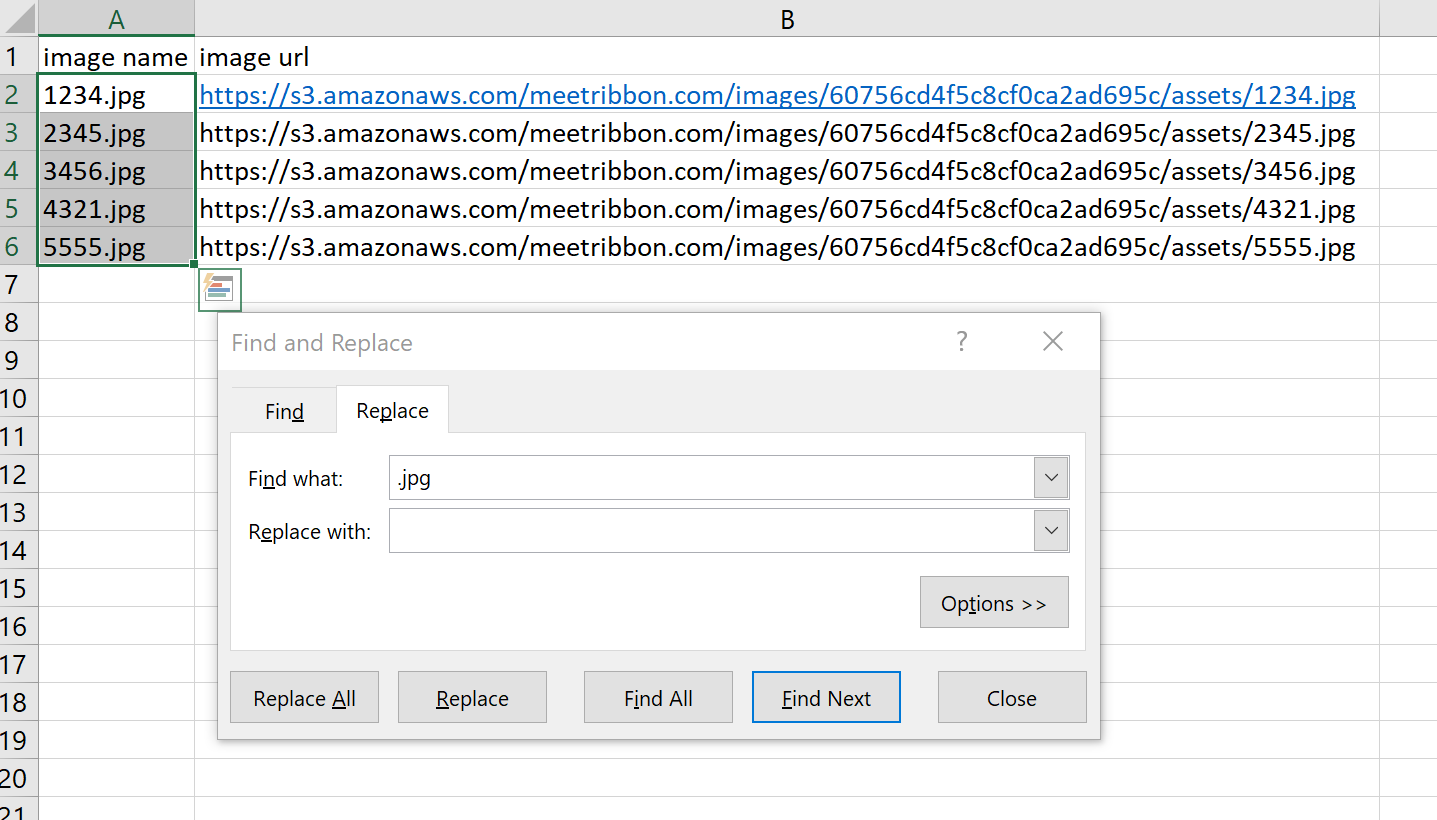Expand the 'Replace with' dropdown arrow

[1051, 531]
